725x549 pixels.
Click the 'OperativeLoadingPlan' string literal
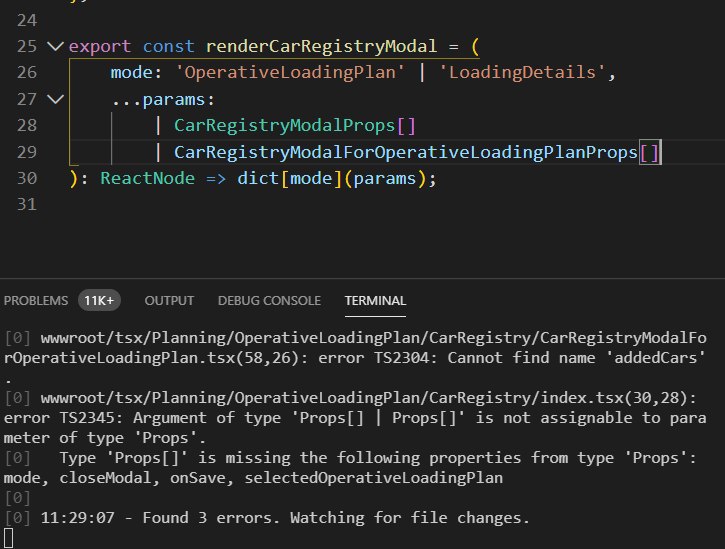coord(290,73)
